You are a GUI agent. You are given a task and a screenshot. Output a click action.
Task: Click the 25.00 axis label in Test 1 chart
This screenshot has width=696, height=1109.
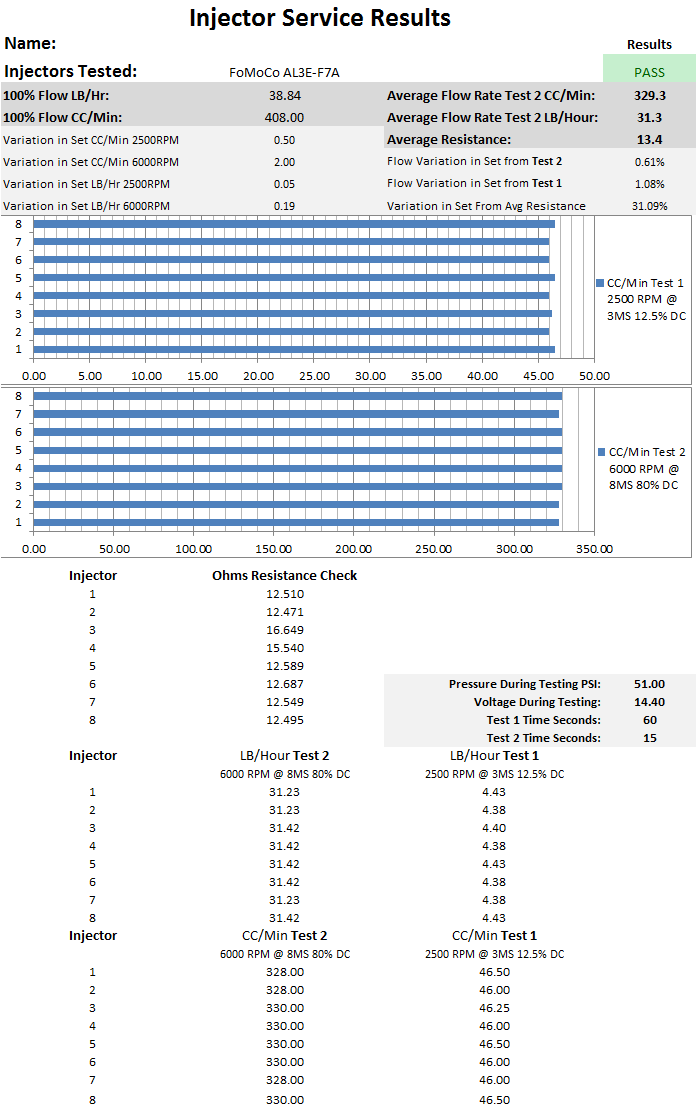314,376
